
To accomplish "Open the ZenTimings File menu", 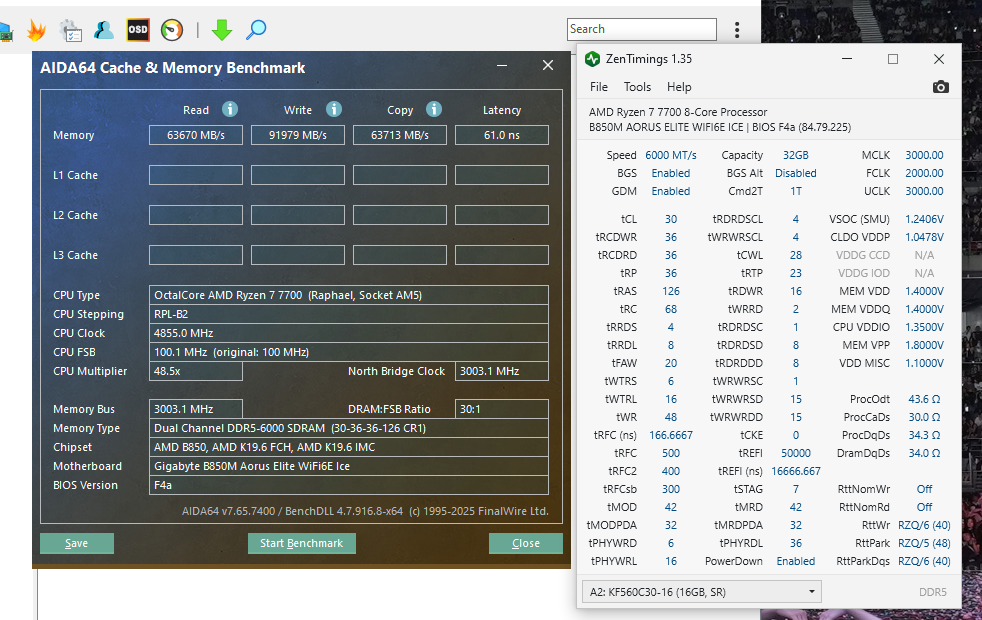I will (x=599, y=87).
